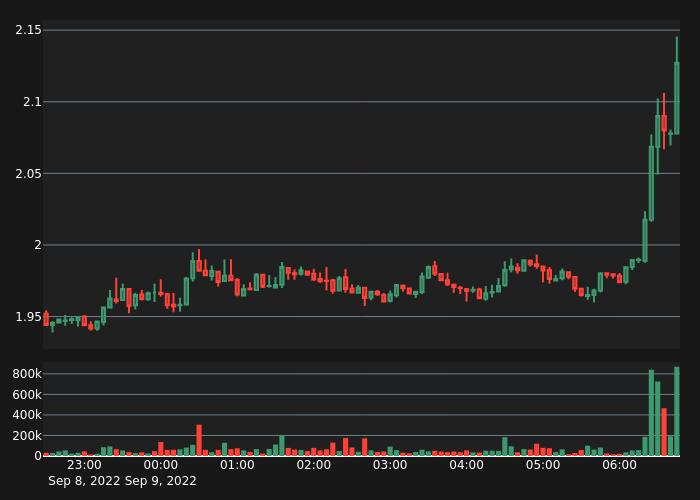This screenshot has width=700, height=500.
Task: Click the 0 volume axis label
Action: tap(38, 456)
